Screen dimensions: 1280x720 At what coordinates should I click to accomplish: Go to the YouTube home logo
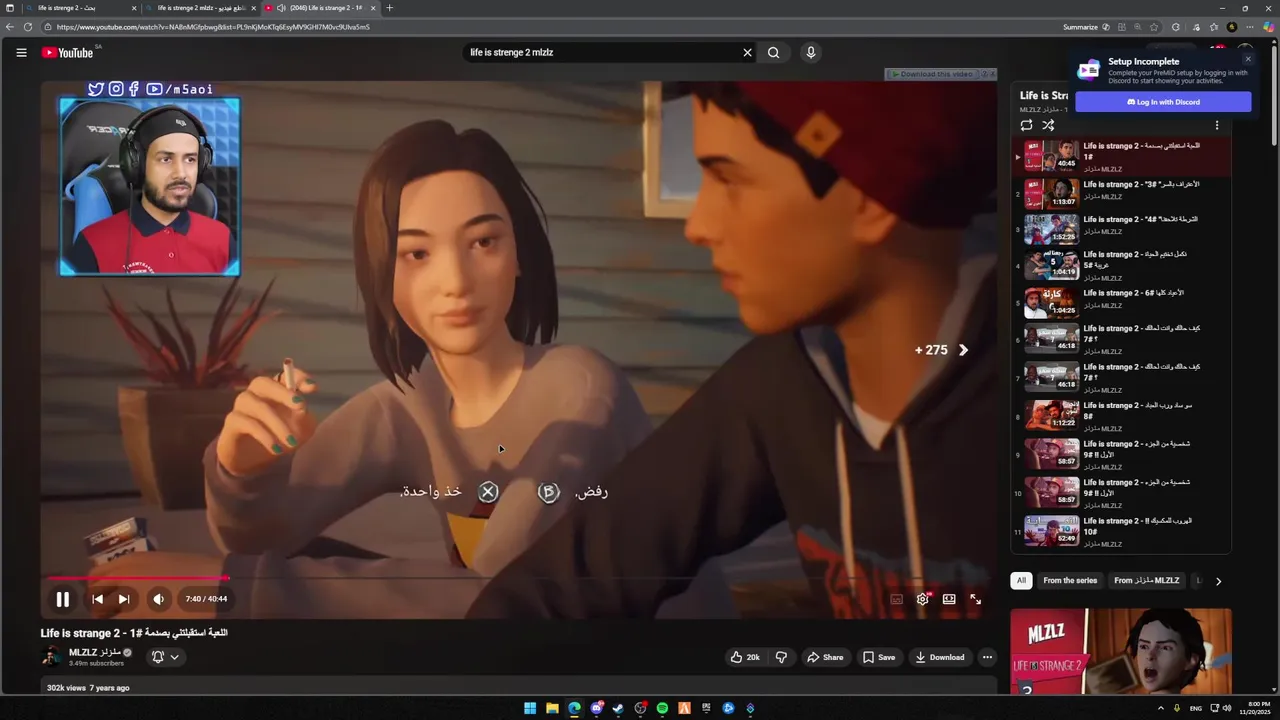tap(67, 53)
